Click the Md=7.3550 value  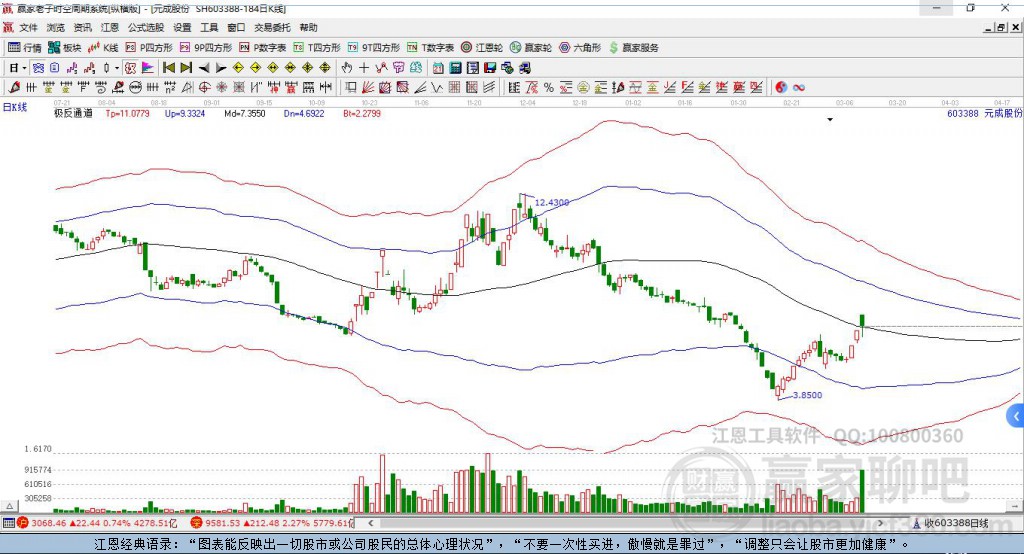245,113
